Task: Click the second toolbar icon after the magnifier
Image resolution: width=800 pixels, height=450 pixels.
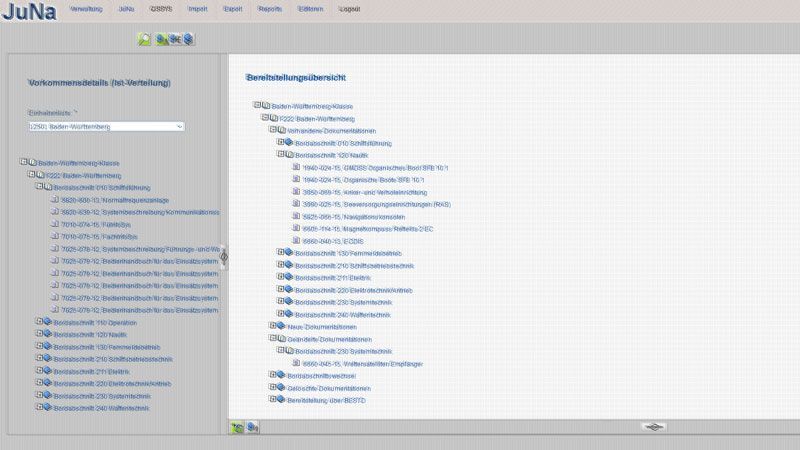Action: pyautogui.click(x=162, y=39)
